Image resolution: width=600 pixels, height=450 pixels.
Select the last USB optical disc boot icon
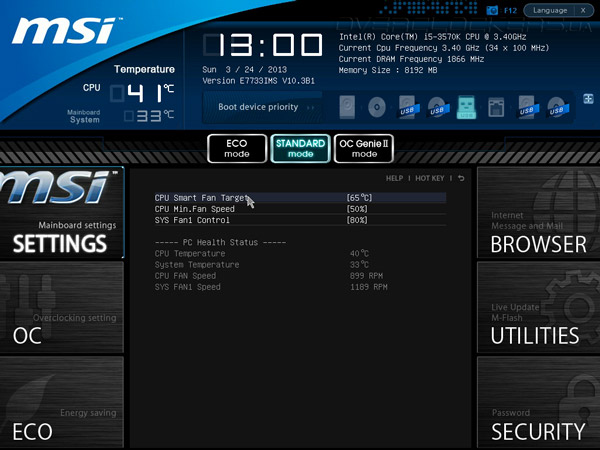pos(558,107)
